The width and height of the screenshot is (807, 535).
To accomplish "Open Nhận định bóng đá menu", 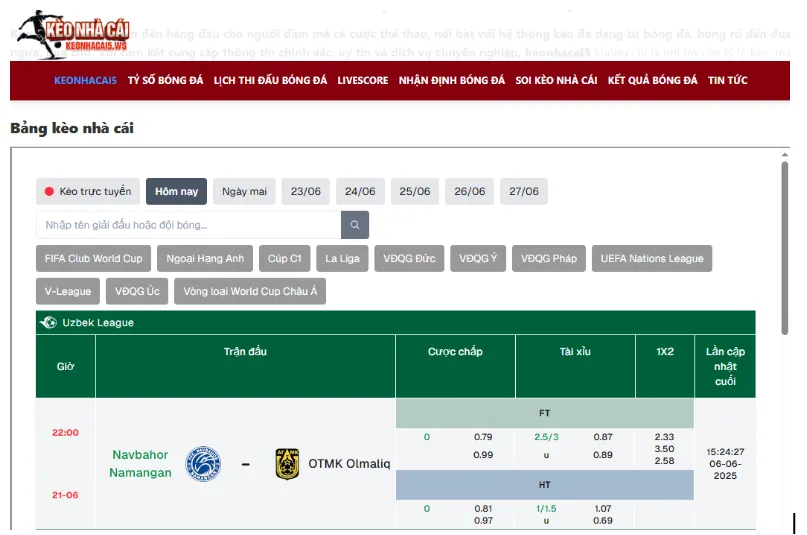I will click(452, 80).
